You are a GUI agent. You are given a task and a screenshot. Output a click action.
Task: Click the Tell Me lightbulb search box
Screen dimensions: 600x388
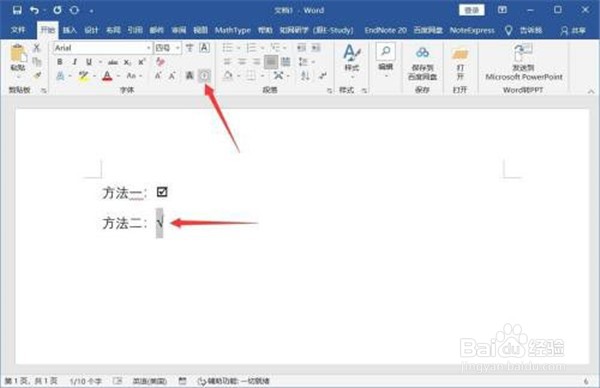point(523,31)
